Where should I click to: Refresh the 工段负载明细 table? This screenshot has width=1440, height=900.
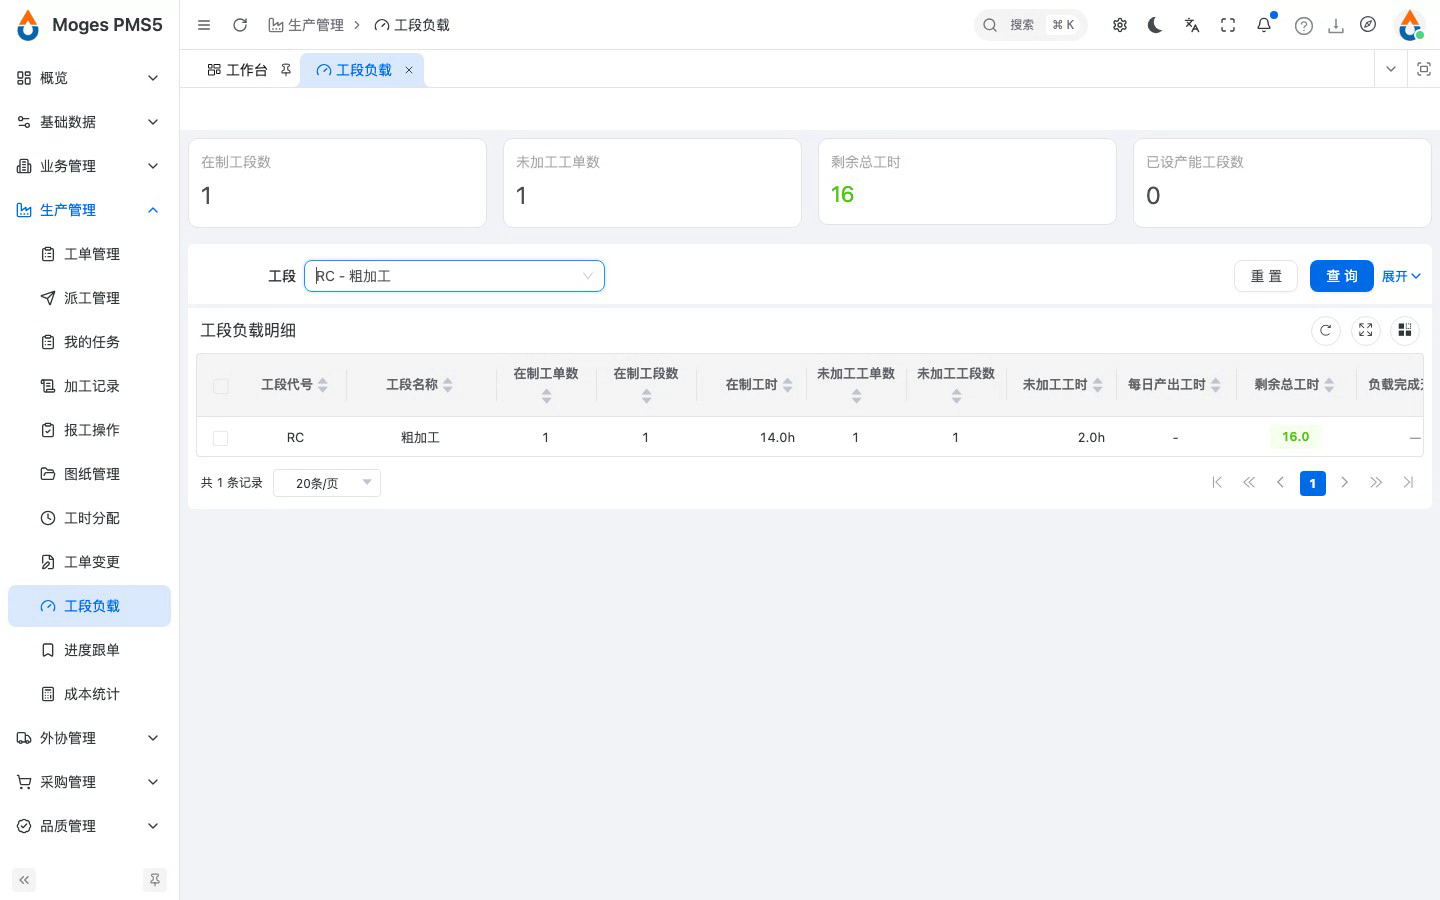point(1326,330)
